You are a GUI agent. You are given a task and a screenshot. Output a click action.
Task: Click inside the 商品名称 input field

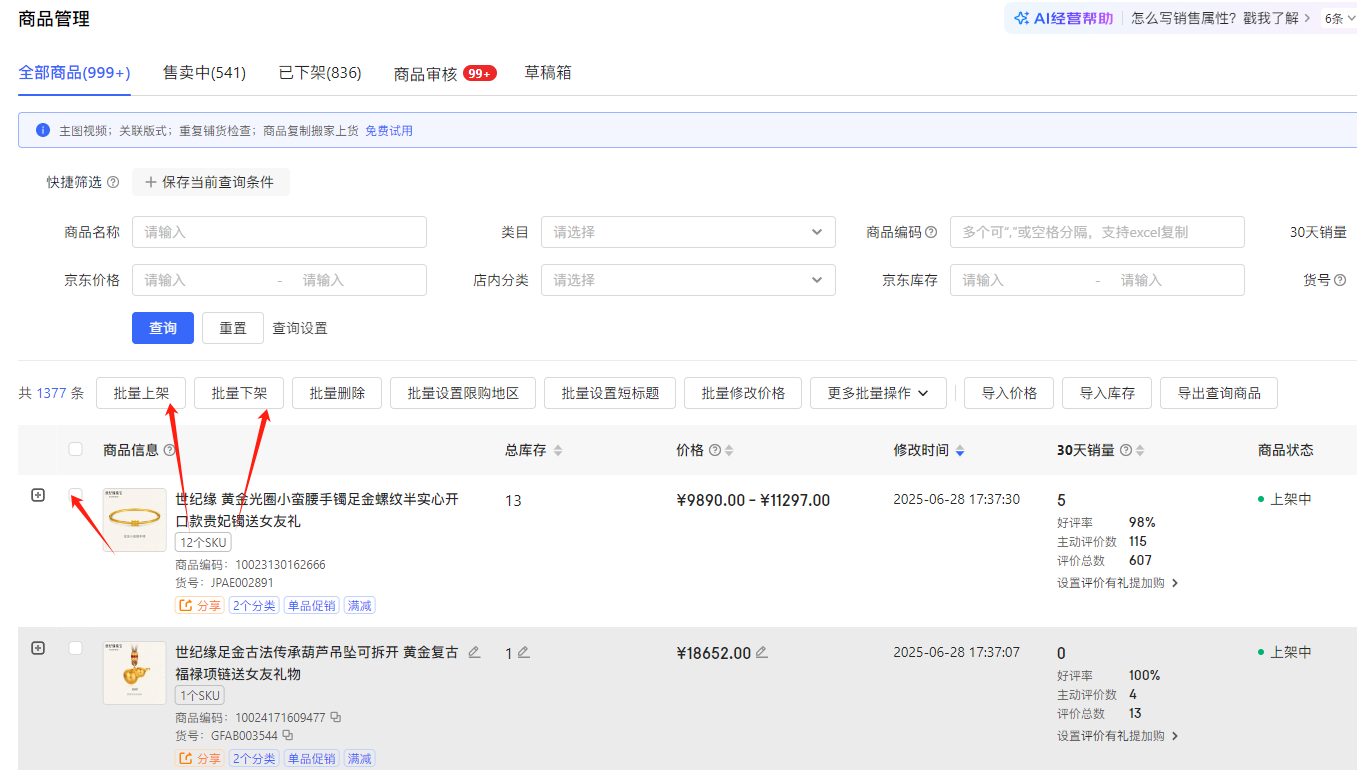tap(279, 232)
